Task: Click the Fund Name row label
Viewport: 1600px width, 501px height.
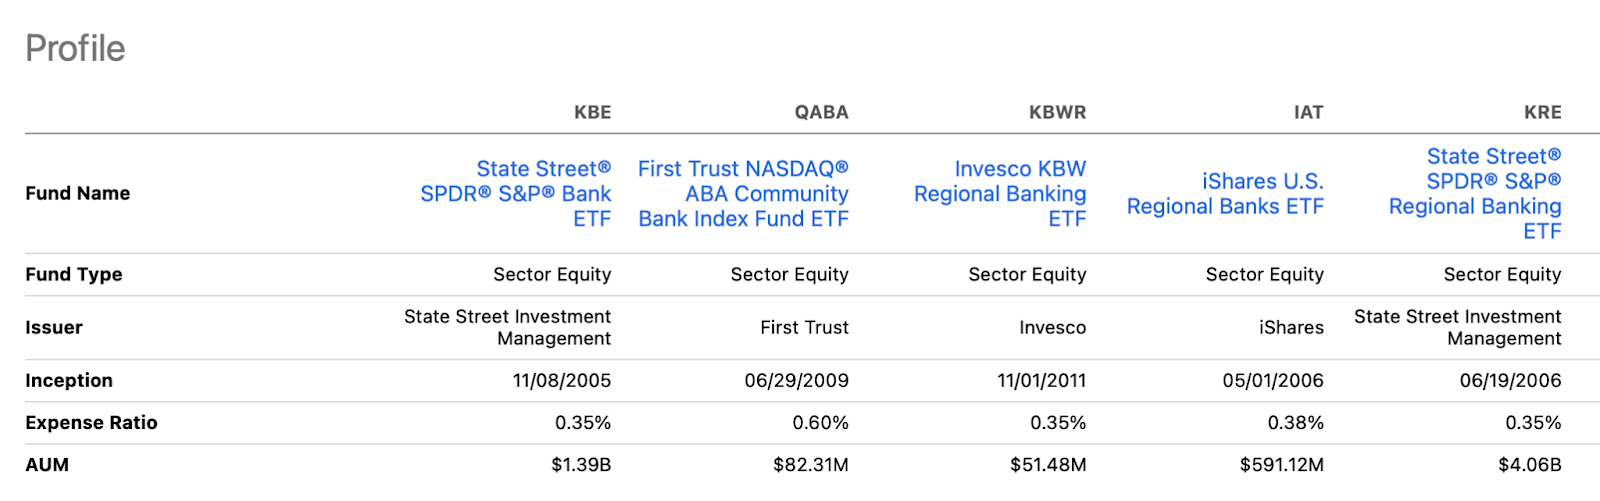Action: coord(78,194)
